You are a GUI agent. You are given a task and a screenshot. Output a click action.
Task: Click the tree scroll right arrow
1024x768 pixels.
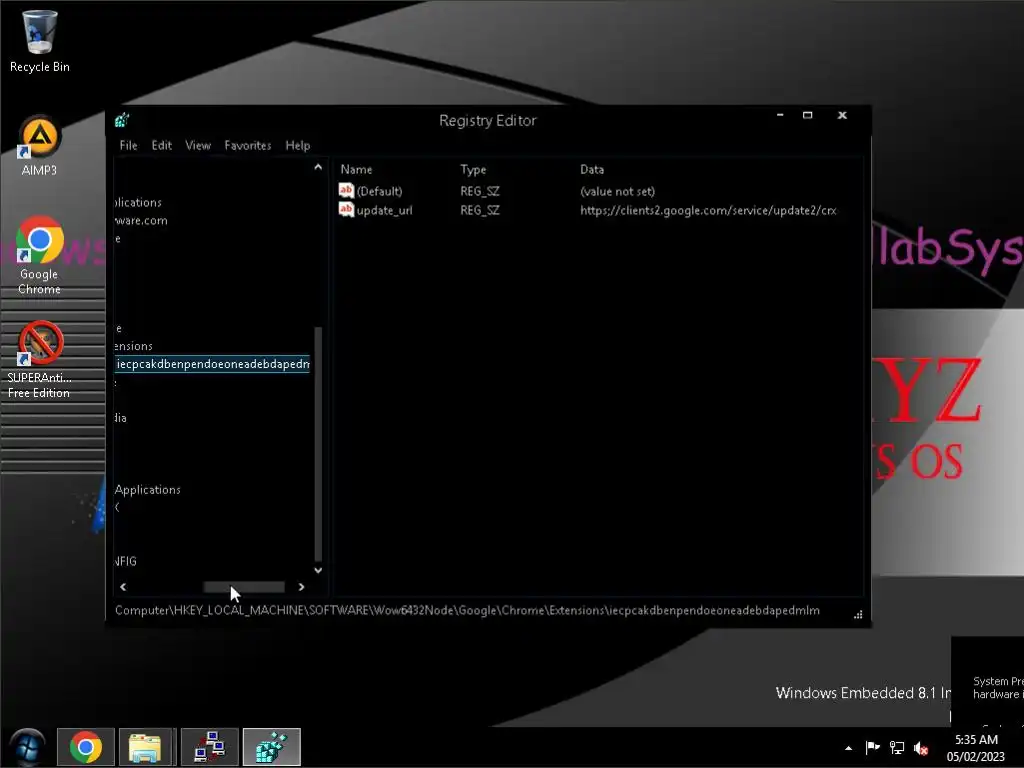(x=301, y=586)
